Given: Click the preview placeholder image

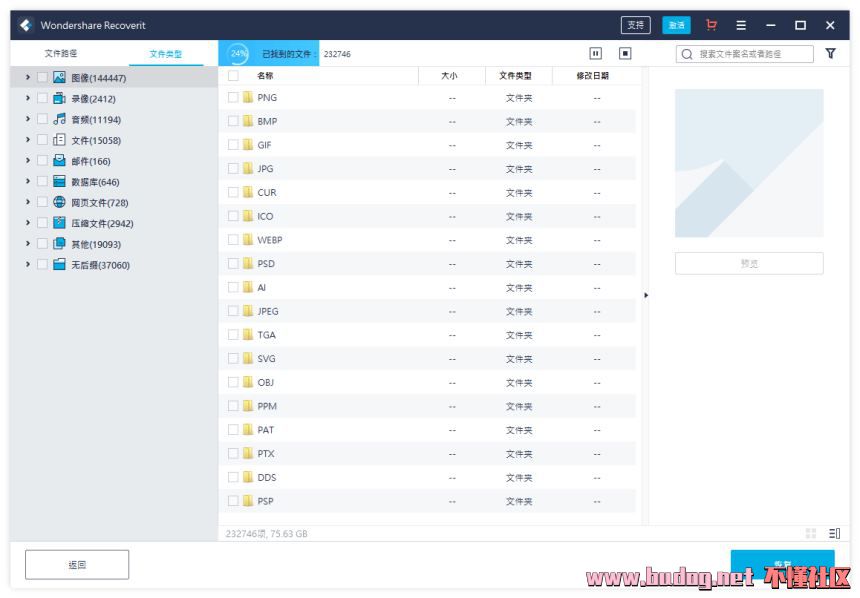Looking at the screenshot, I should coord(749,163).
